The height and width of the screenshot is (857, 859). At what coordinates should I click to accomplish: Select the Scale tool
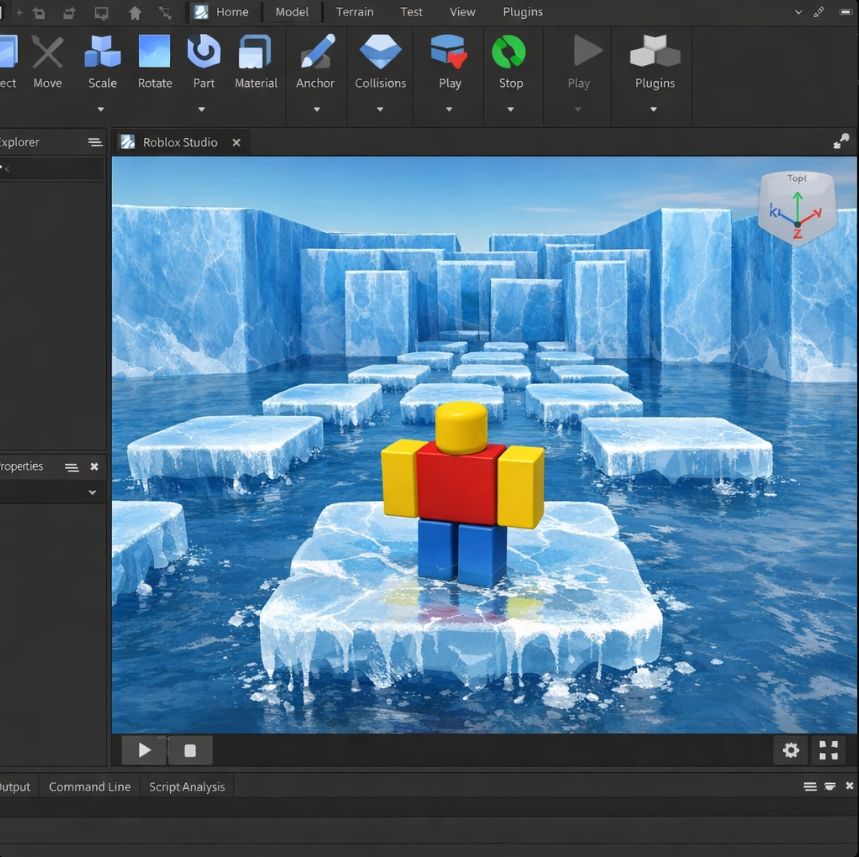[x=102, y=61]
